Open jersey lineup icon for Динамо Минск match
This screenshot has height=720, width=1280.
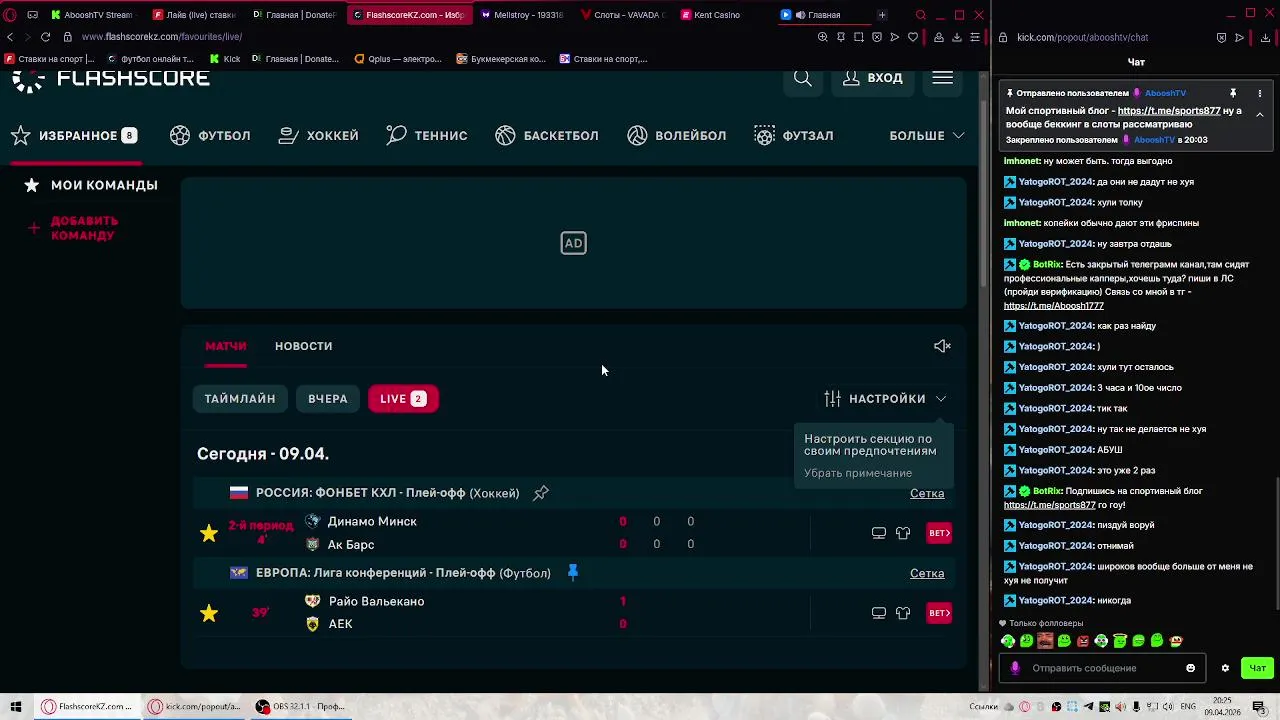(903, 533)
